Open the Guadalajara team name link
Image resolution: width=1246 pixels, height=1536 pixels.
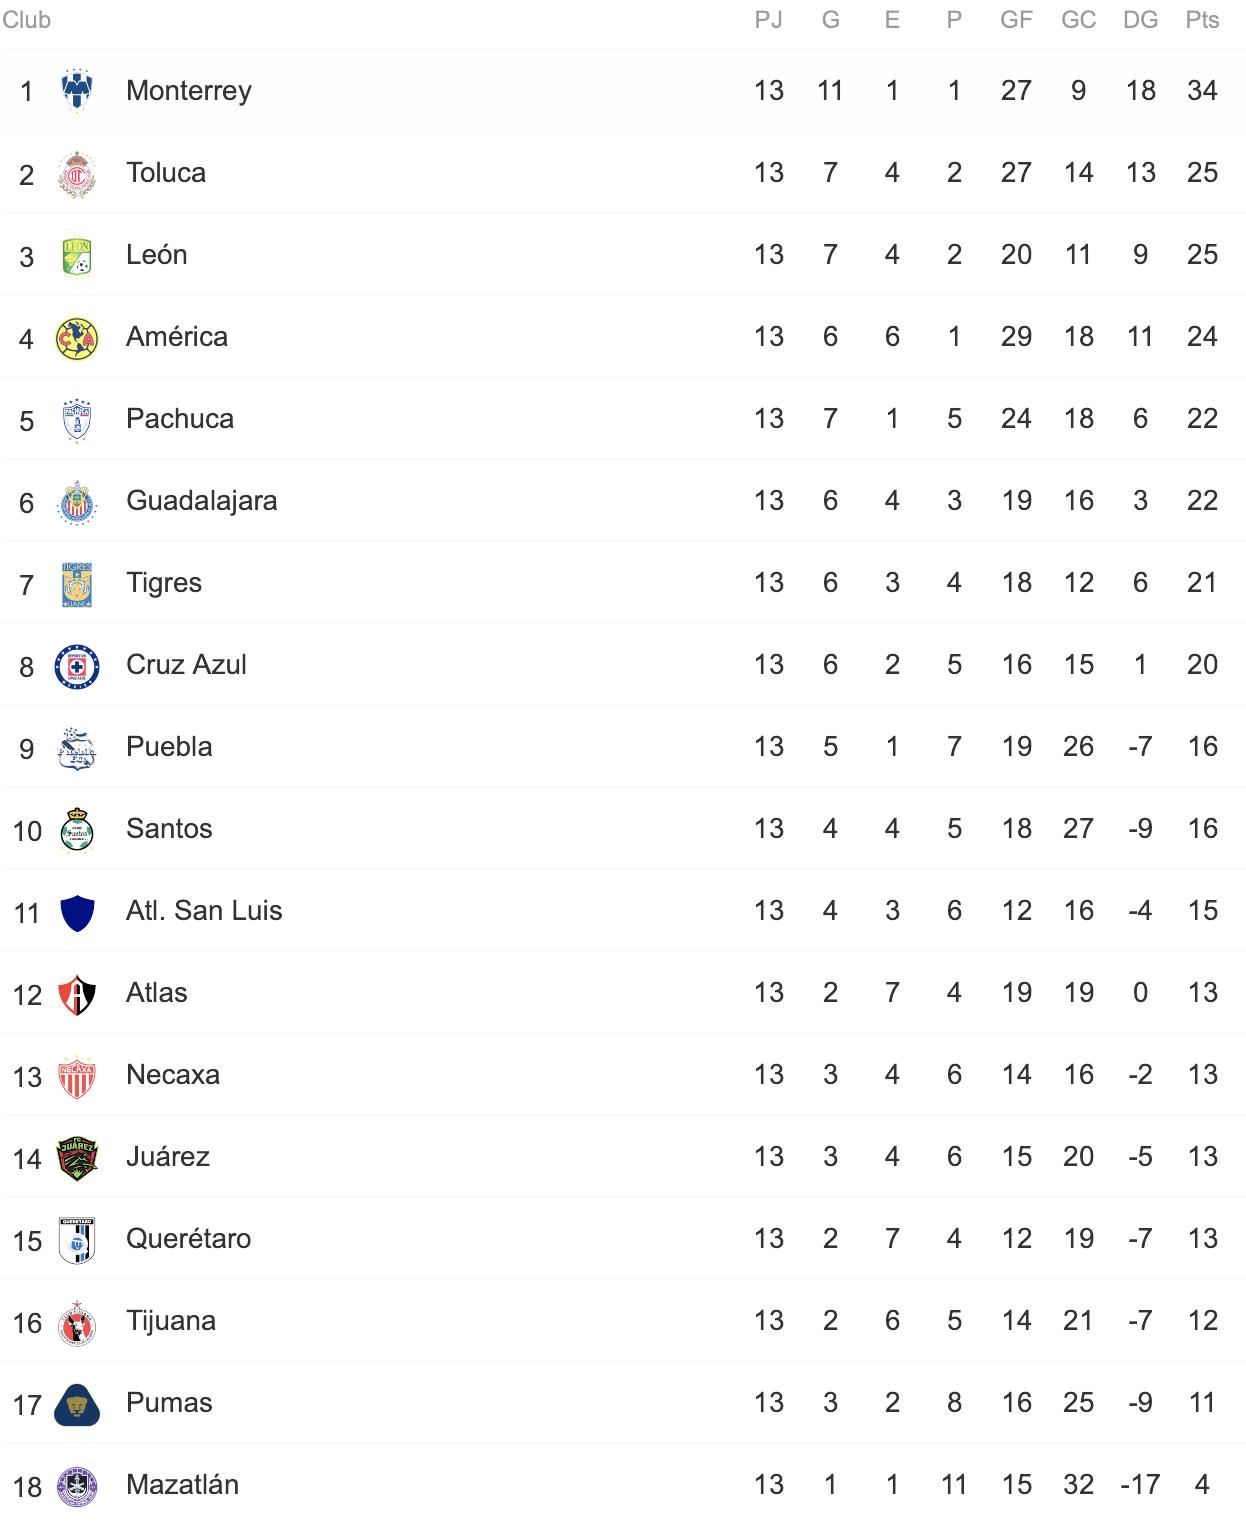point(202,501)
